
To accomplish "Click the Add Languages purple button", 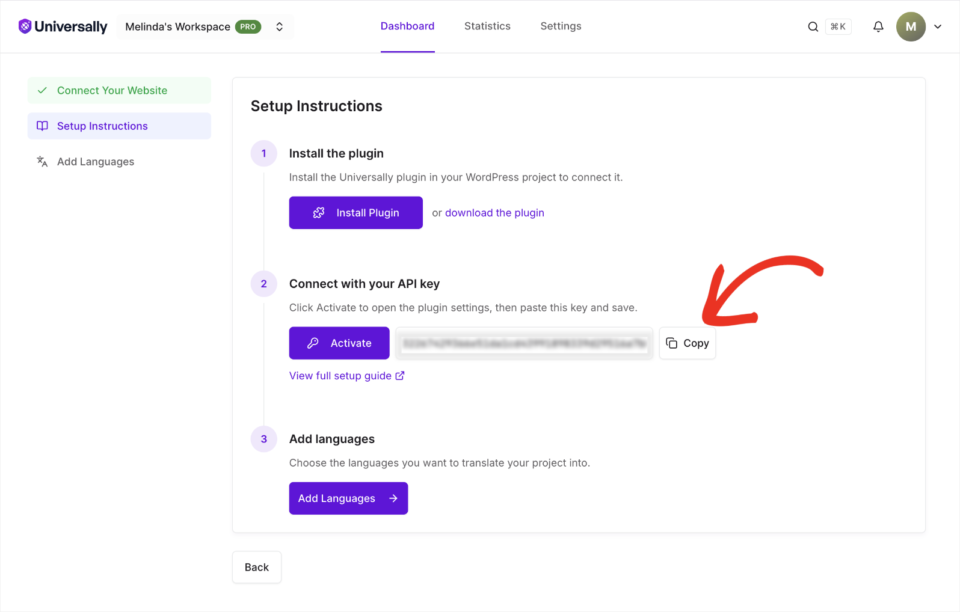I will [348, 498].
